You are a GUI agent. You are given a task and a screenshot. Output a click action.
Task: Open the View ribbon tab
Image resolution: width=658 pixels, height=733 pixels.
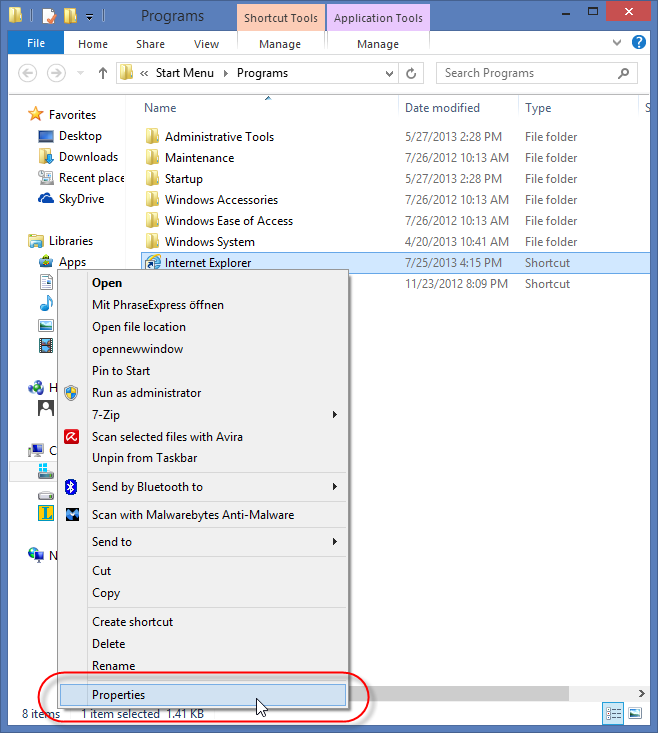[206, 44]
